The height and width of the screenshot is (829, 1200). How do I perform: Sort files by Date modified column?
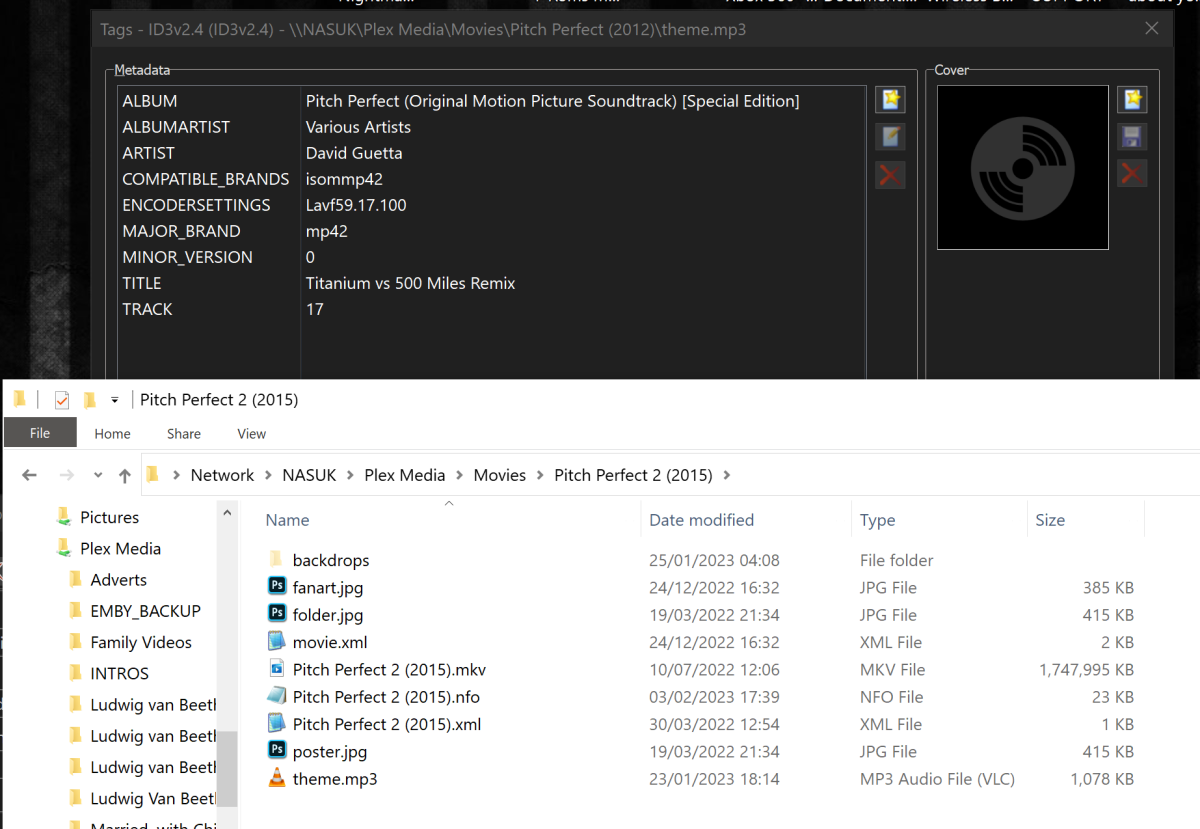tap(701, 520)
